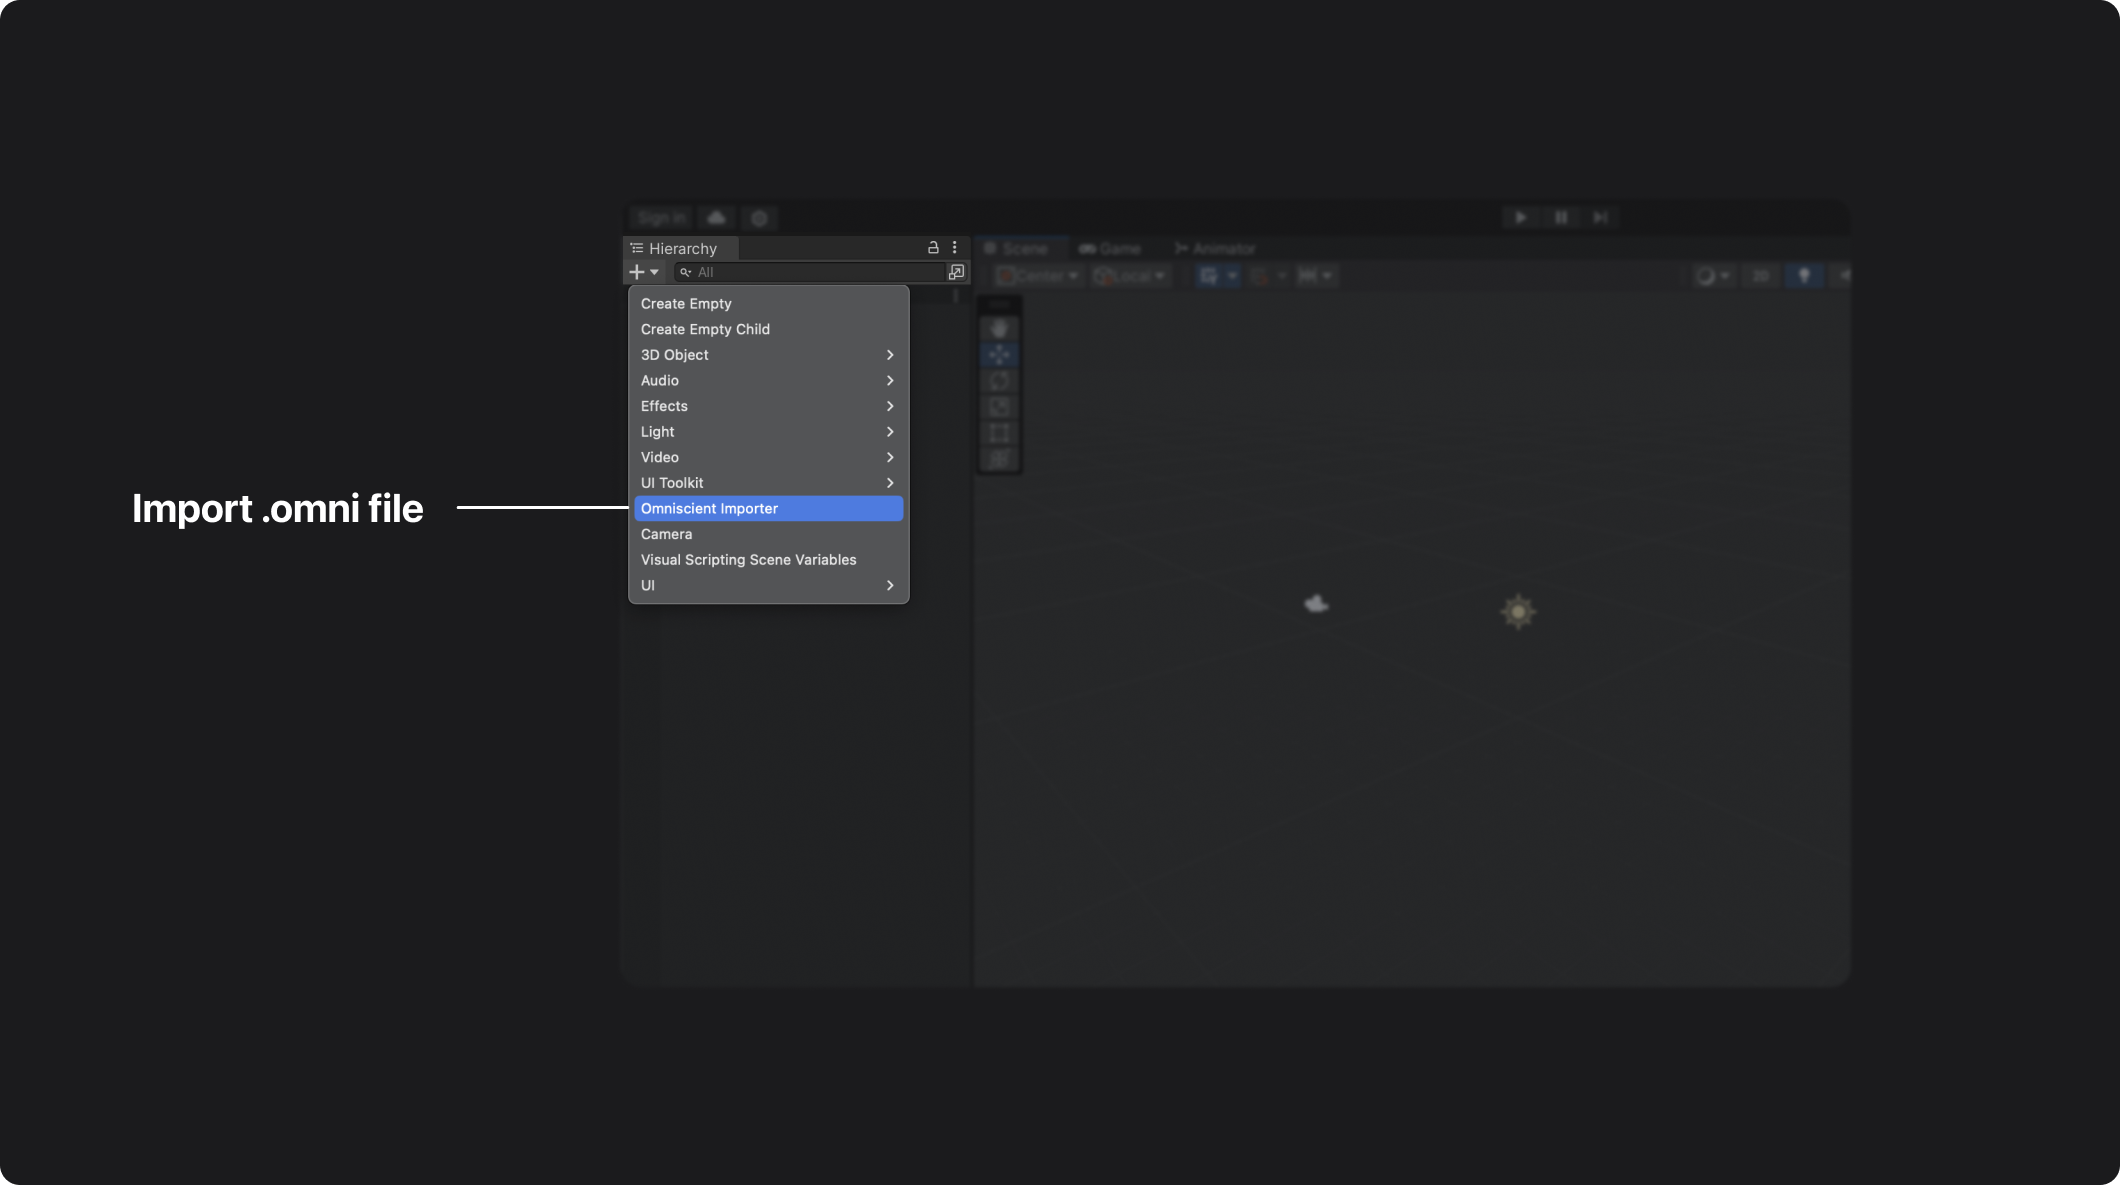Click the Scene tab in viewport

tap(1018, 247)
